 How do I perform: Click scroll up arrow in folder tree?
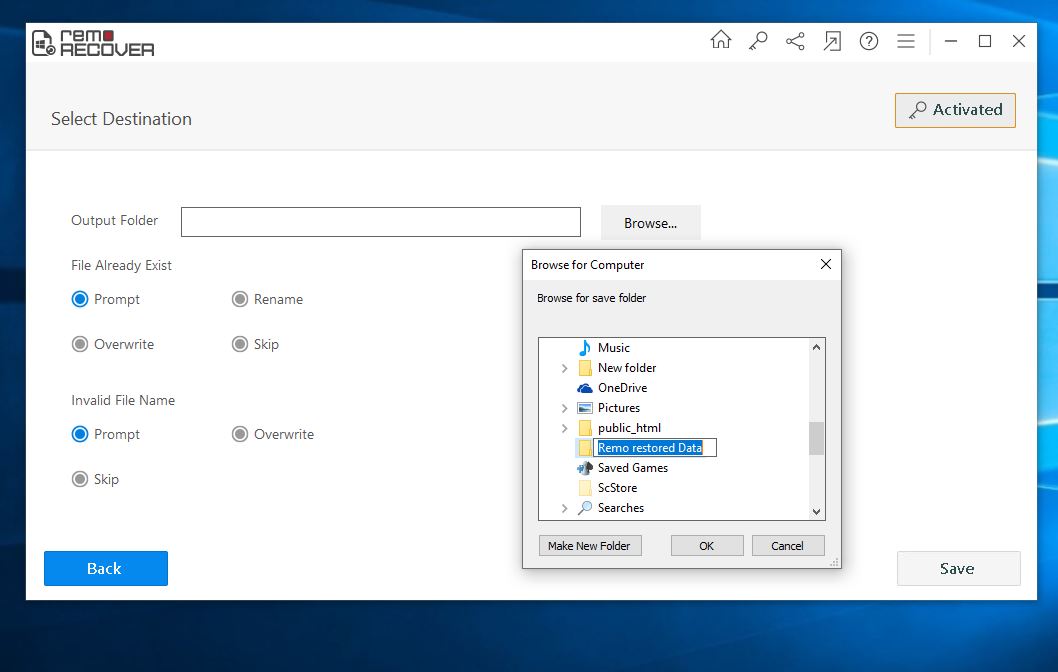click(816, 347)
